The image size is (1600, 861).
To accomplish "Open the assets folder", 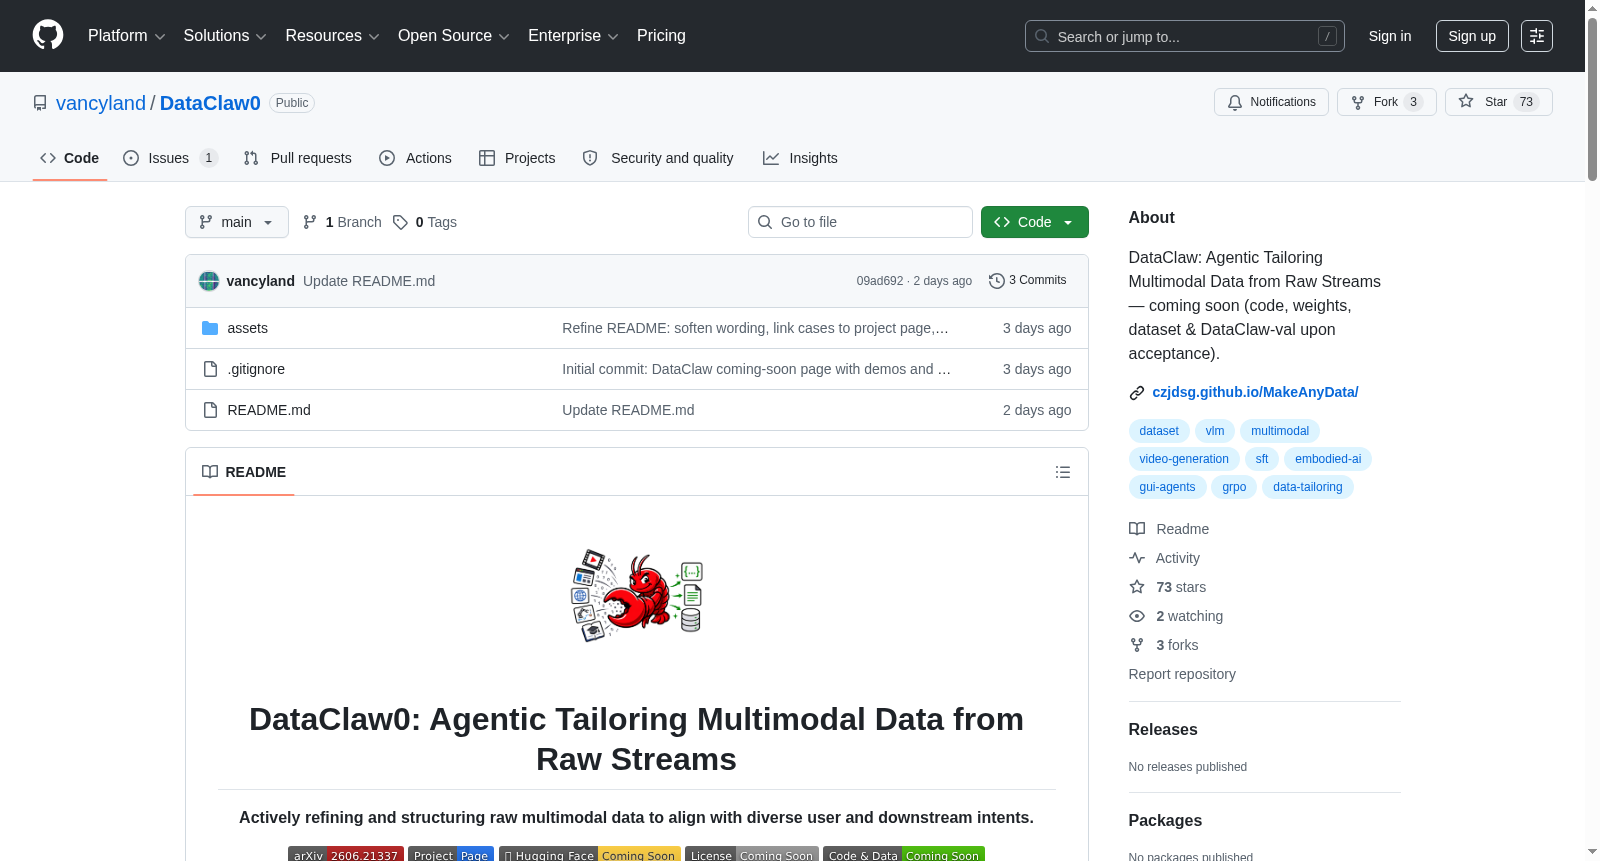I will [x=247, y=328].
